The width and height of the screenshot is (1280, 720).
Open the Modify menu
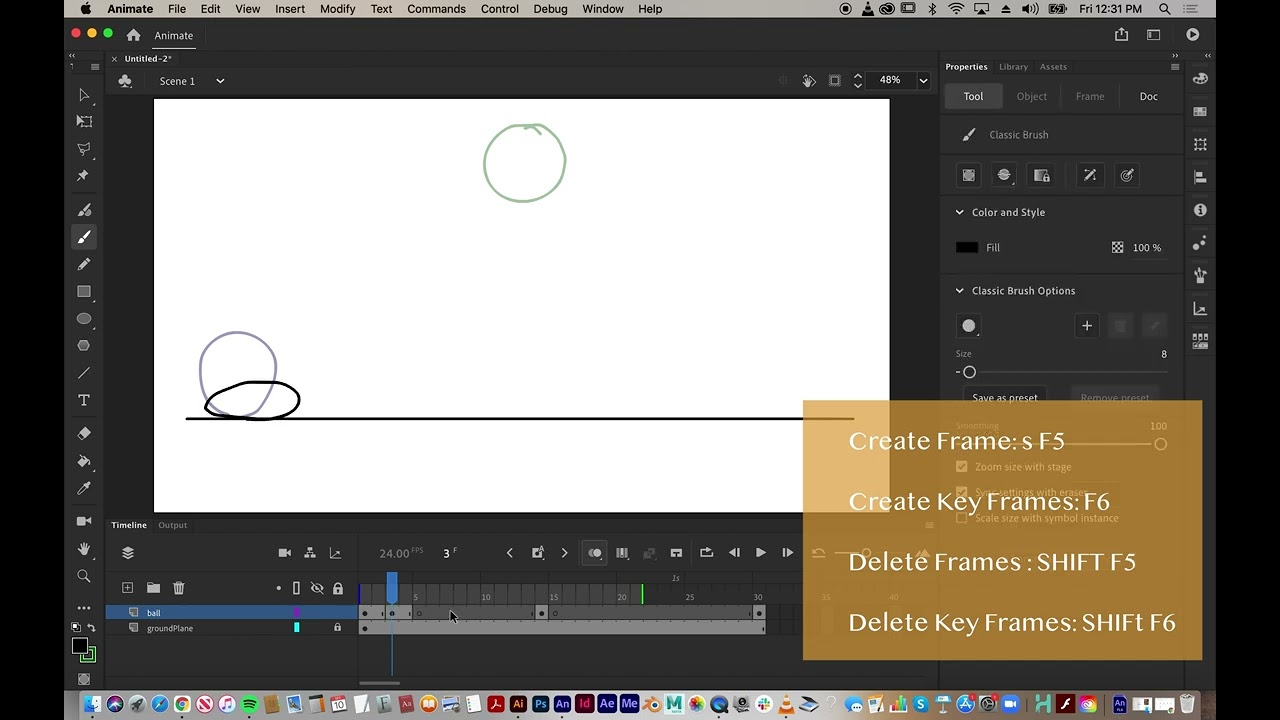pyautogui.click(x=337, y=9)
